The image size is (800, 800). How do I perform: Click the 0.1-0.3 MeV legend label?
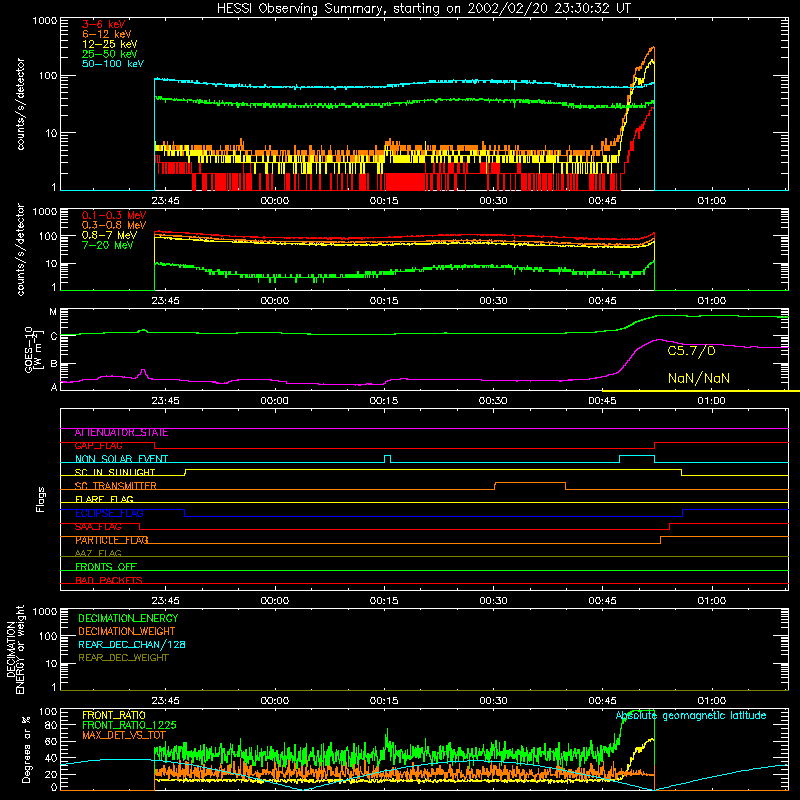point(114,215)
